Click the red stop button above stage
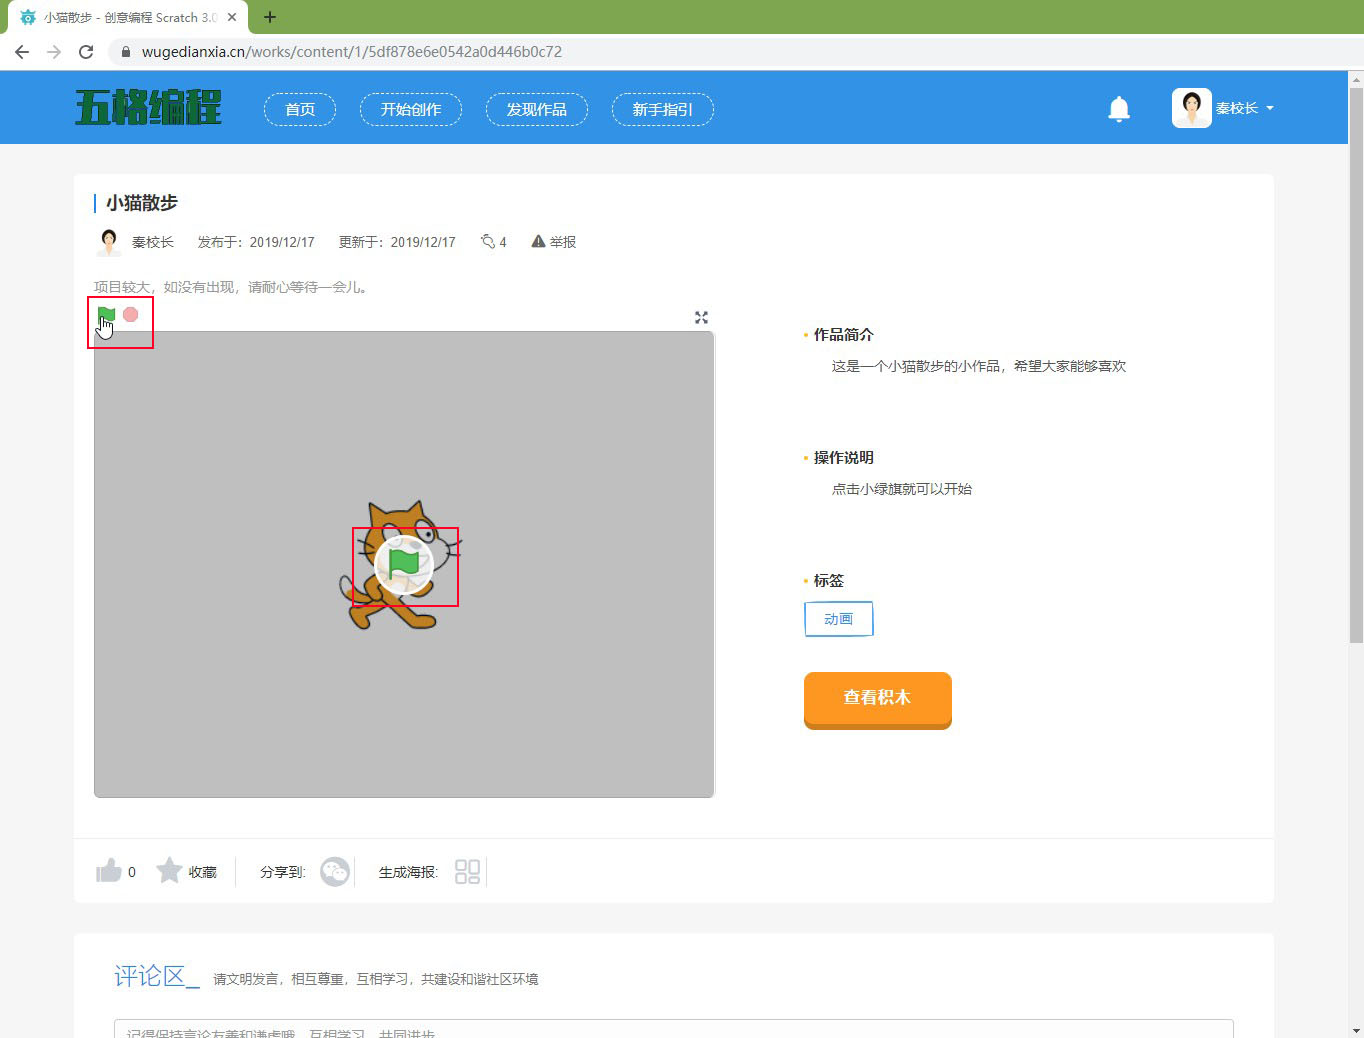Image resolution: width=1364 pixels, height=1038 pixels. pyautogui.click(x=131, y=314)
